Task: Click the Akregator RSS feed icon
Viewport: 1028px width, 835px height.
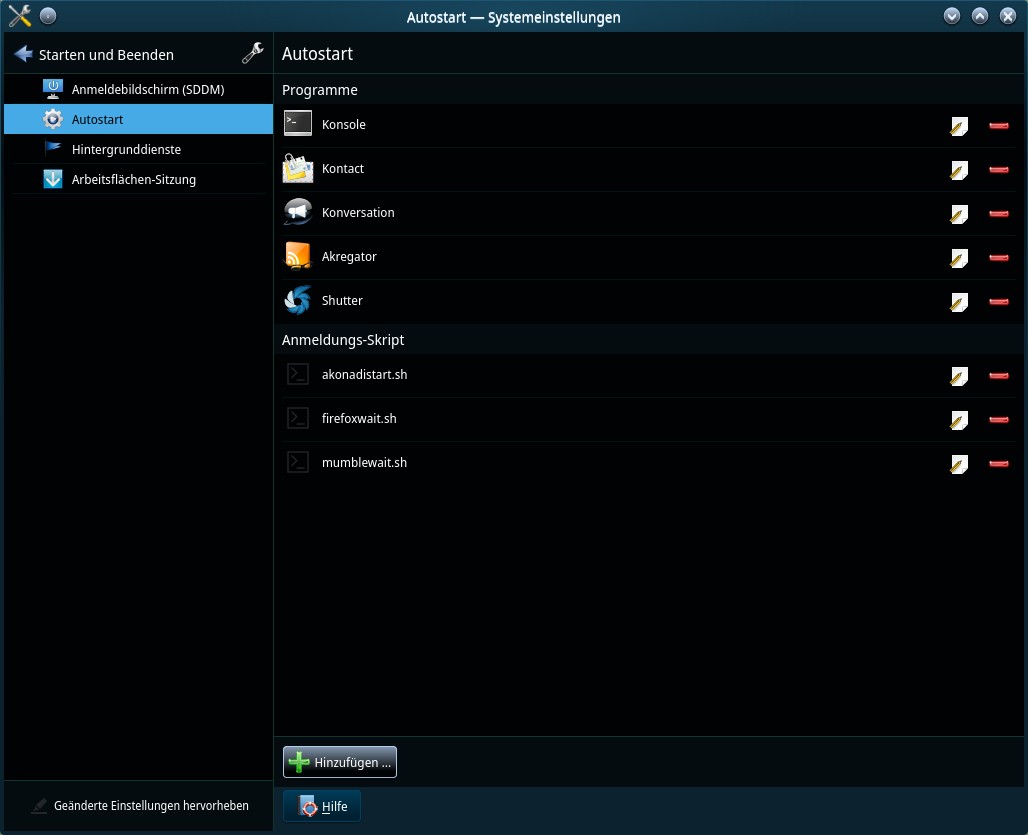Action: pyautogui.click(x=298, y=256)
